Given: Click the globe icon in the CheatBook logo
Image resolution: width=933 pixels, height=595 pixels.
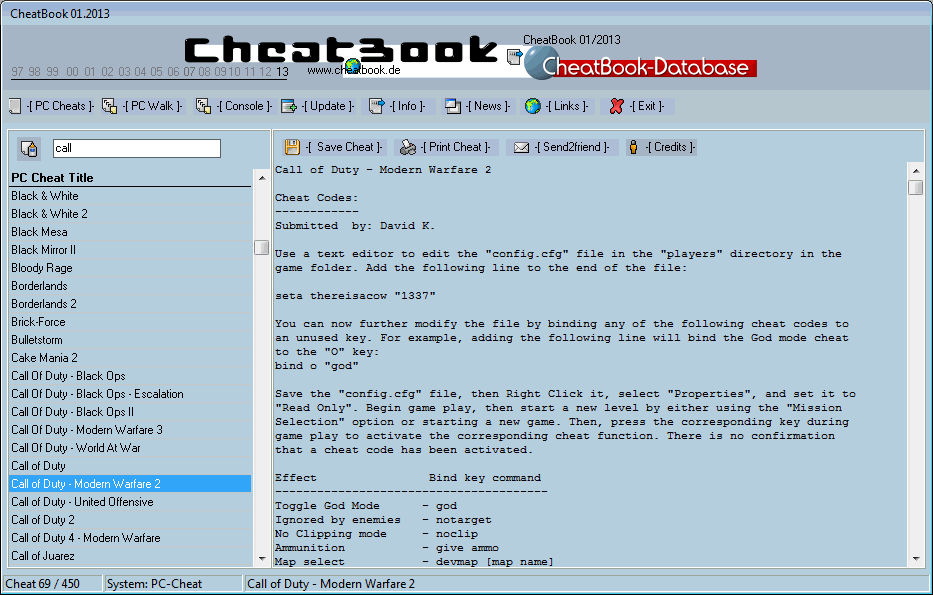Looking at the screenshot, I should pyautogui.click(x=353, y=65).
